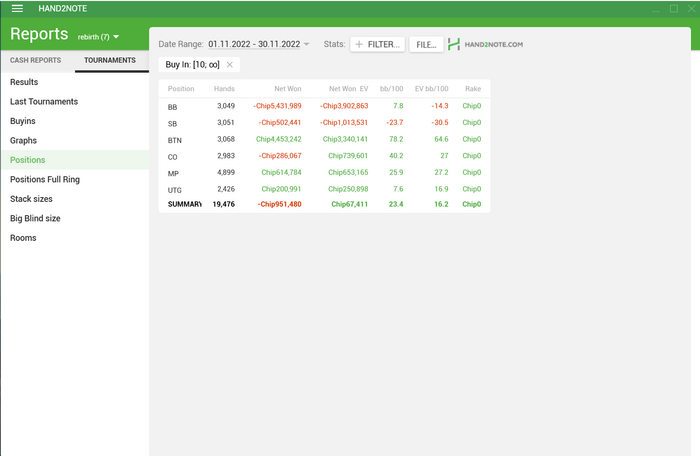Open the Graphs report
Screen dimensions: 700x456
click(x=23, y=141)
